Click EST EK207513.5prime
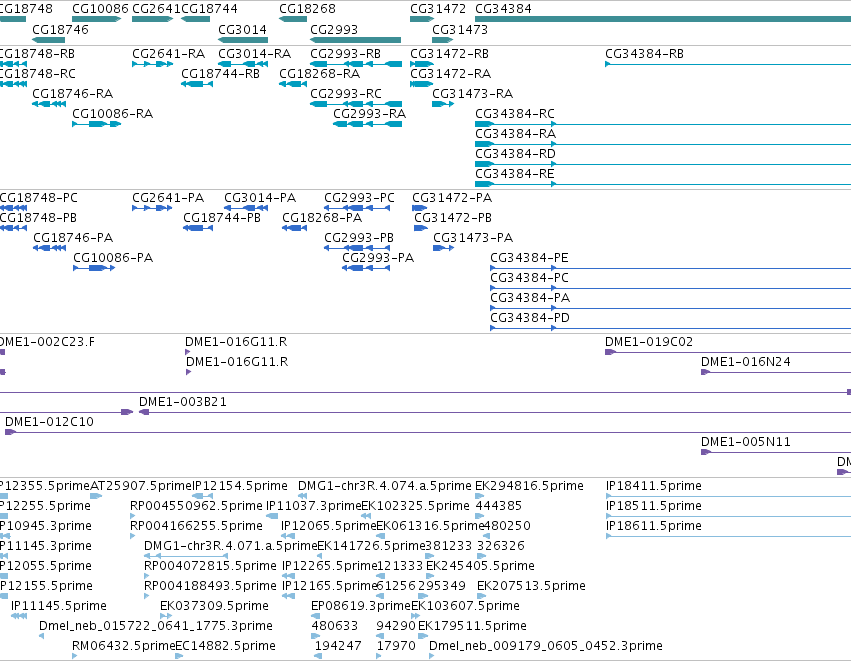Screen dimensions: 851x661 531,586
